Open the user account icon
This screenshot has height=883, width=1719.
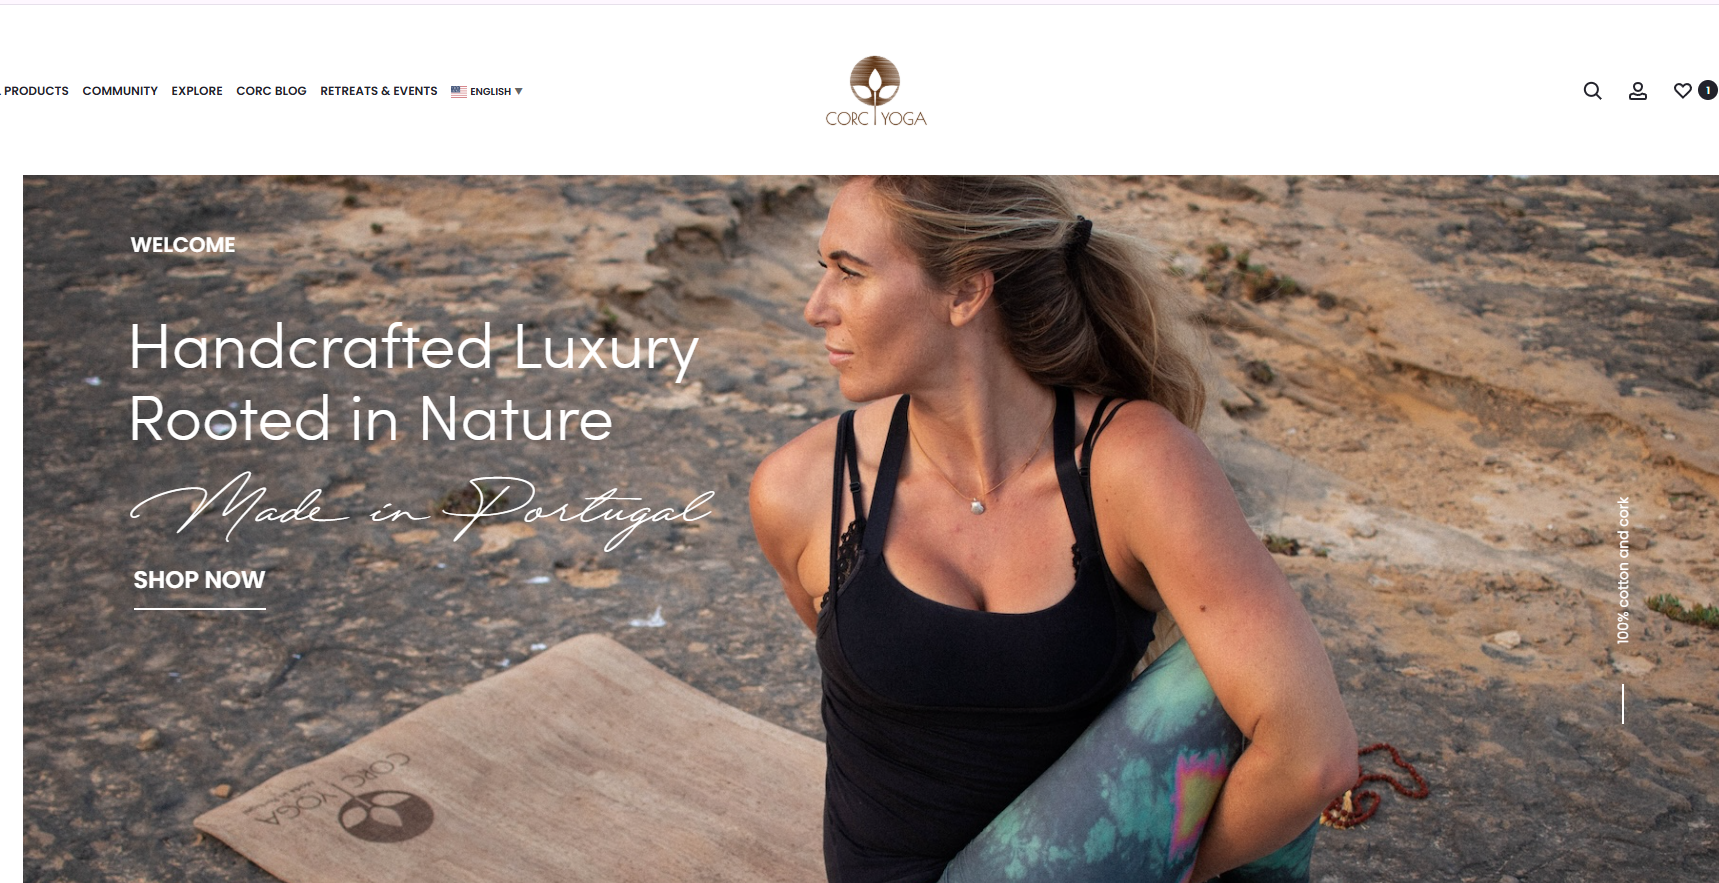[1637, 91]
